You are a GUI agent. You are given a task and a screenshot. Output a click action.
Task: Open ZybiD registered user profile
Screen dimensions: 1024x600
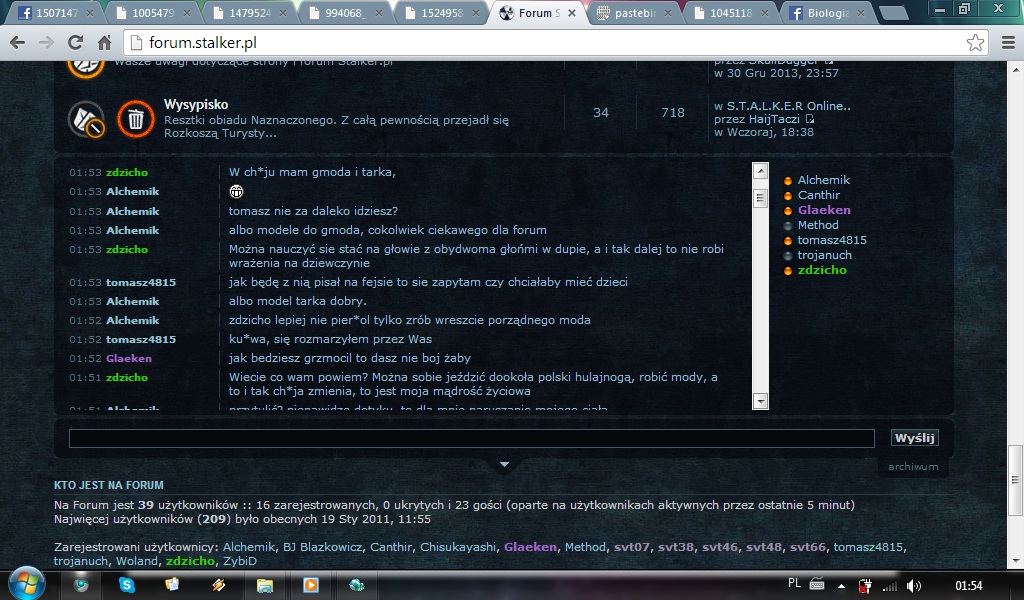click(x=240, y=561)
